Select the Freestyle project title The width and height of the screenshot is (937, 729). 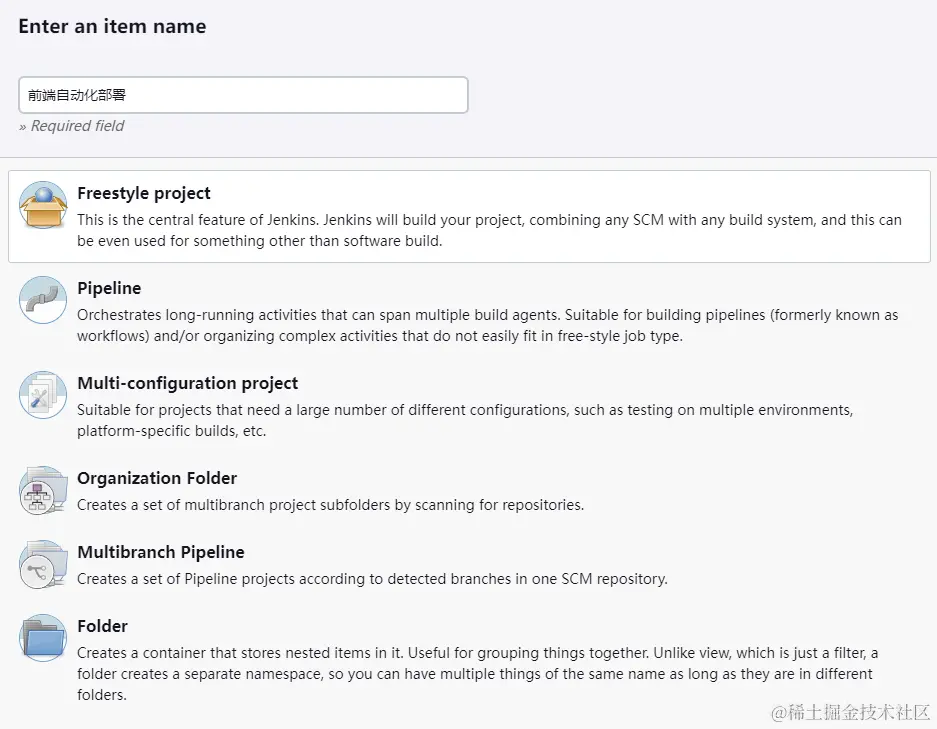click(x=144, y=193)
